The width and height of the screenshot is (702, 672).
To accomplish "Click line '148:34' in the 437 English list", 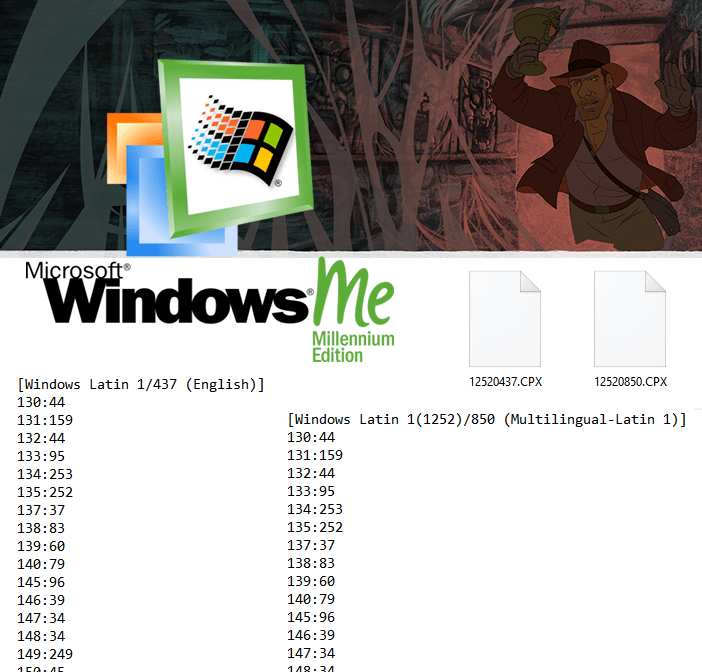I will 41,636.
